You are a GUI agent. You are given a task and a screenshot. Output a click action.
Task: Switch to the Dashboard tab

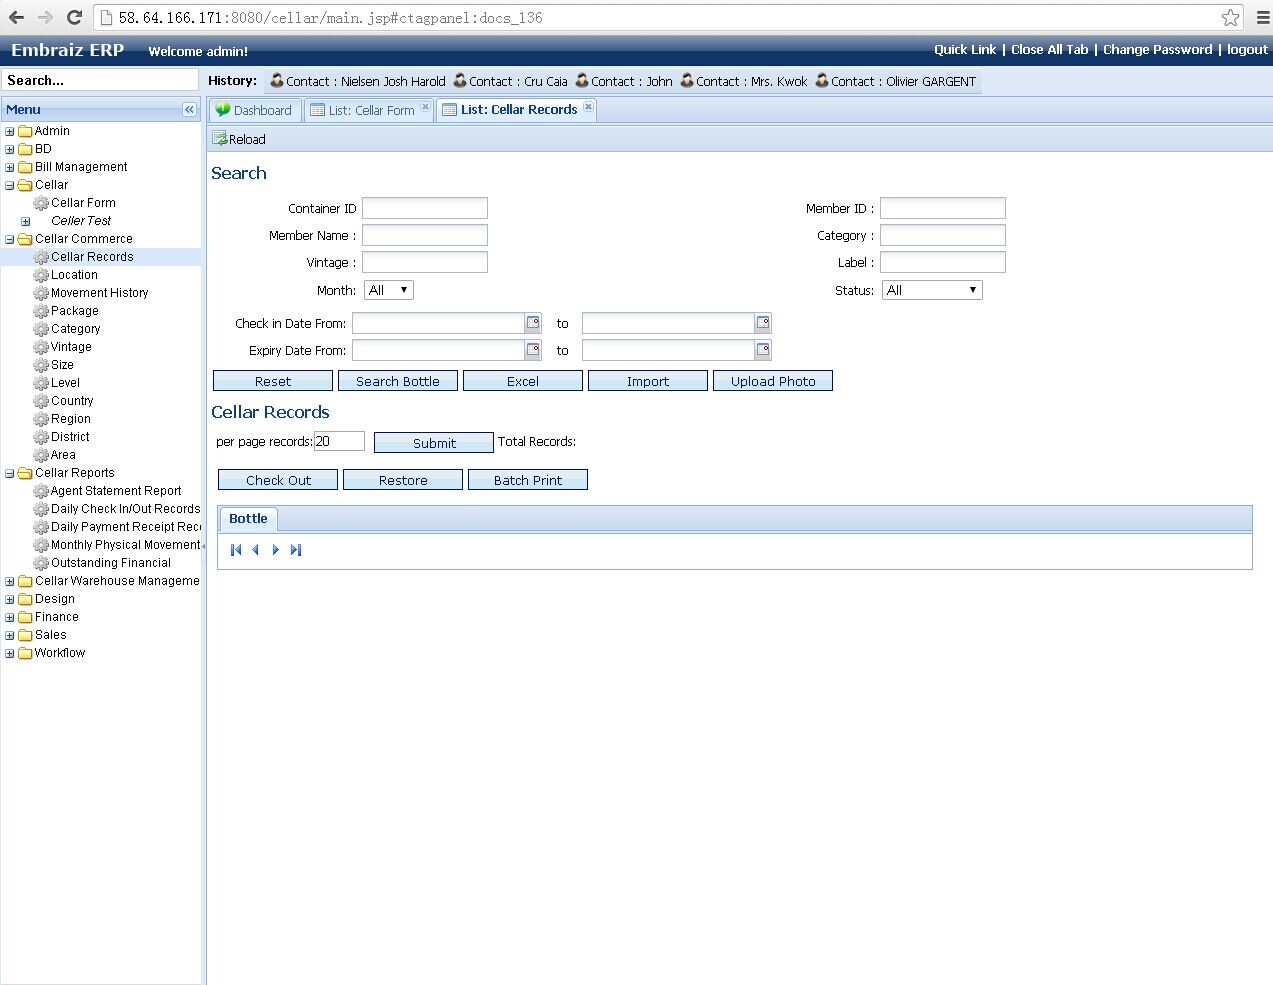[254, 110]
